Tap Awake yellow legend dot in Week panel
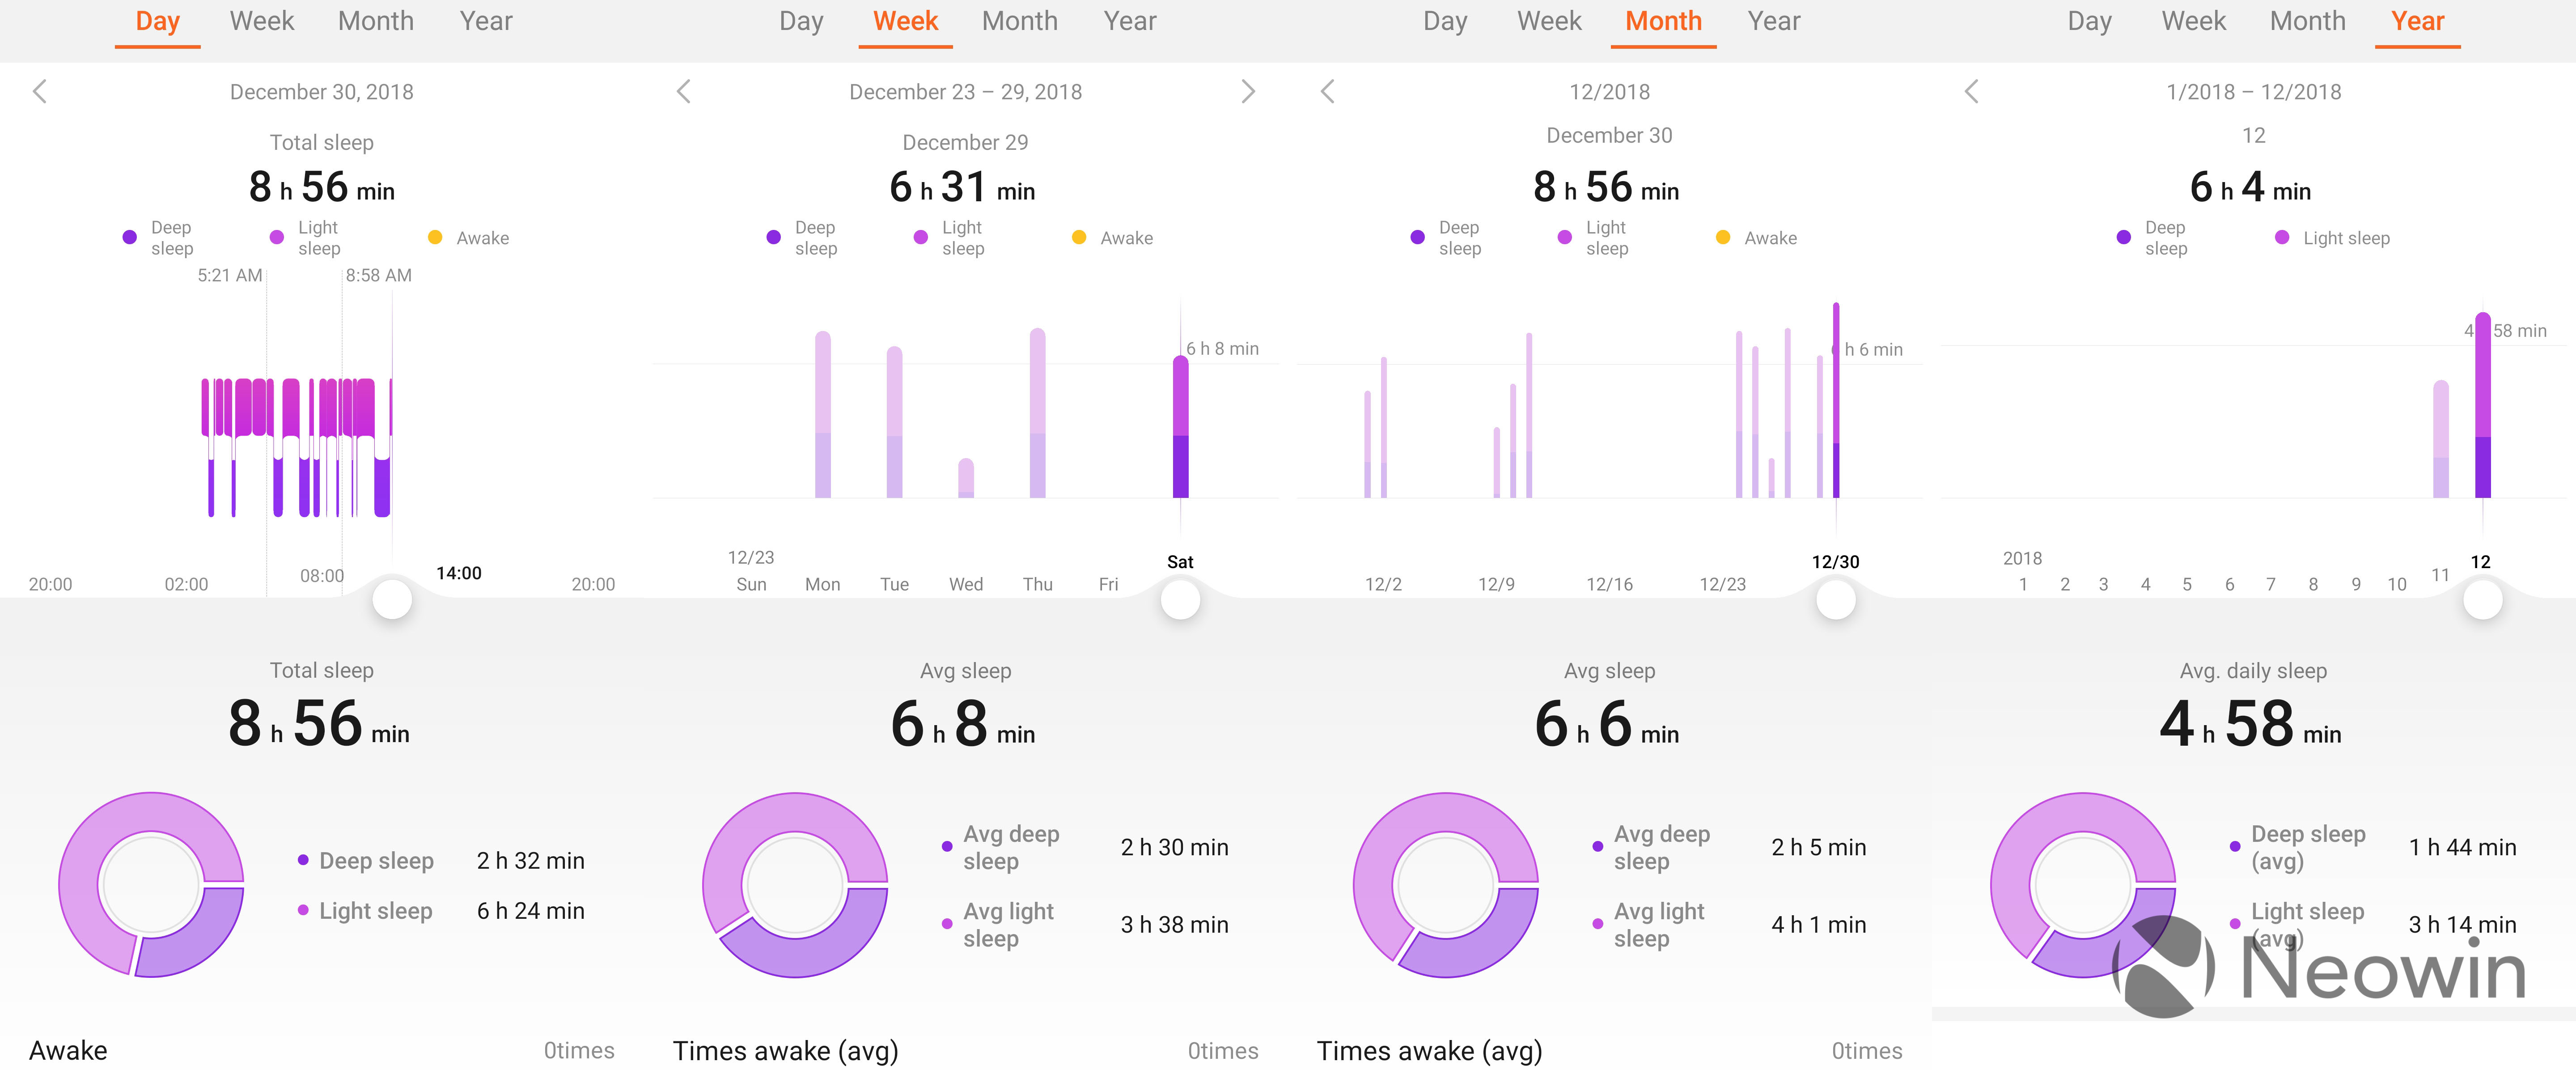The height and width of the screenshot is (1070, 2576). (1079, 238)
